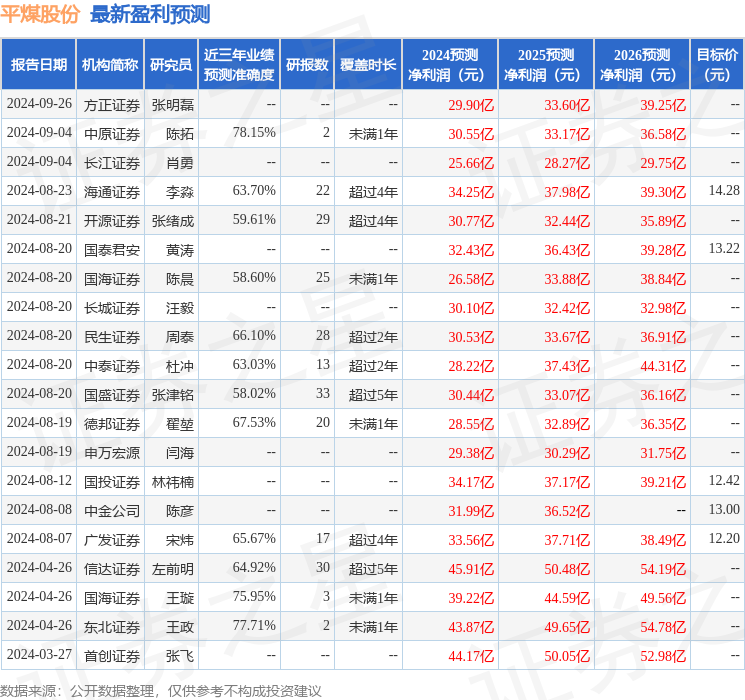Click accuracy value 67.53%

pos(254,422)
